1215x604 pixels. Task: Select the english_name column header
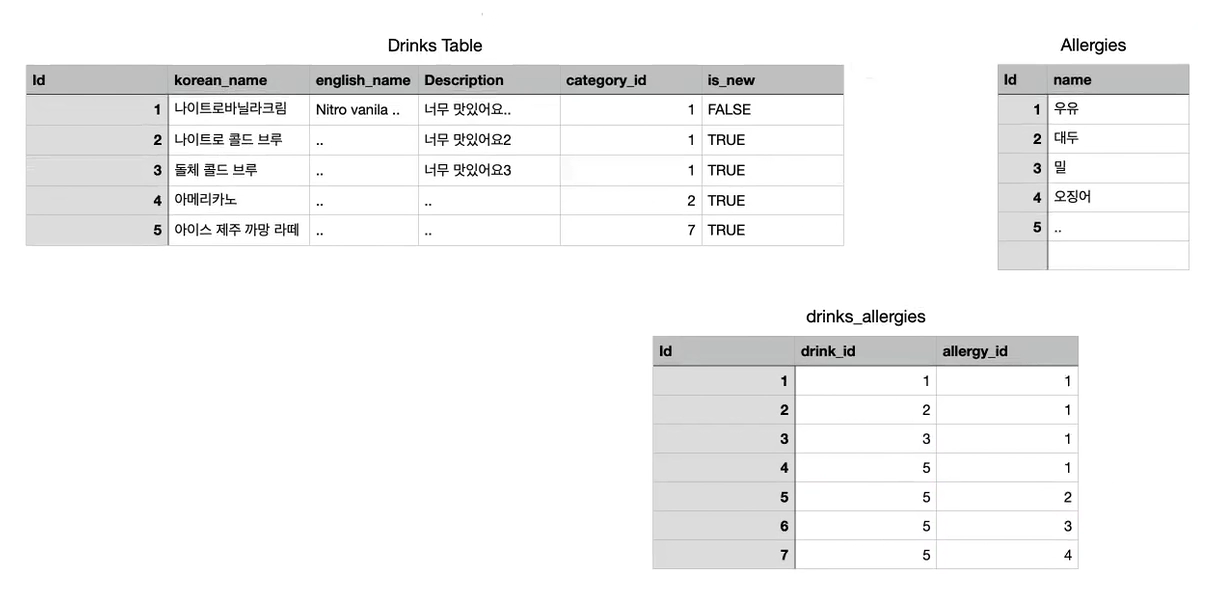(x=364, y=80)
